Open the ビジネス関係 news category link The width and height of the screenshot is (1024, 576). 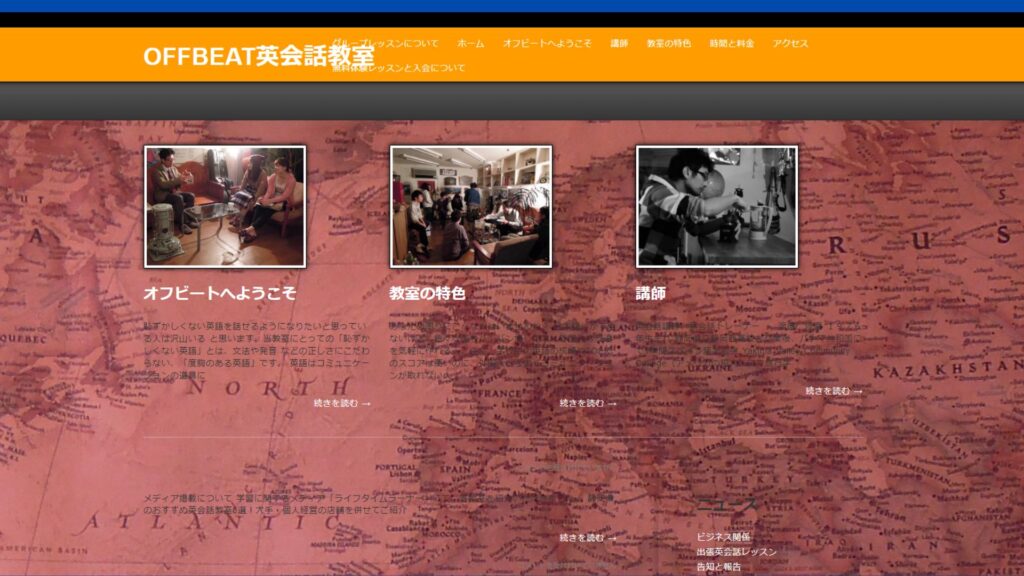pos(723,537)
